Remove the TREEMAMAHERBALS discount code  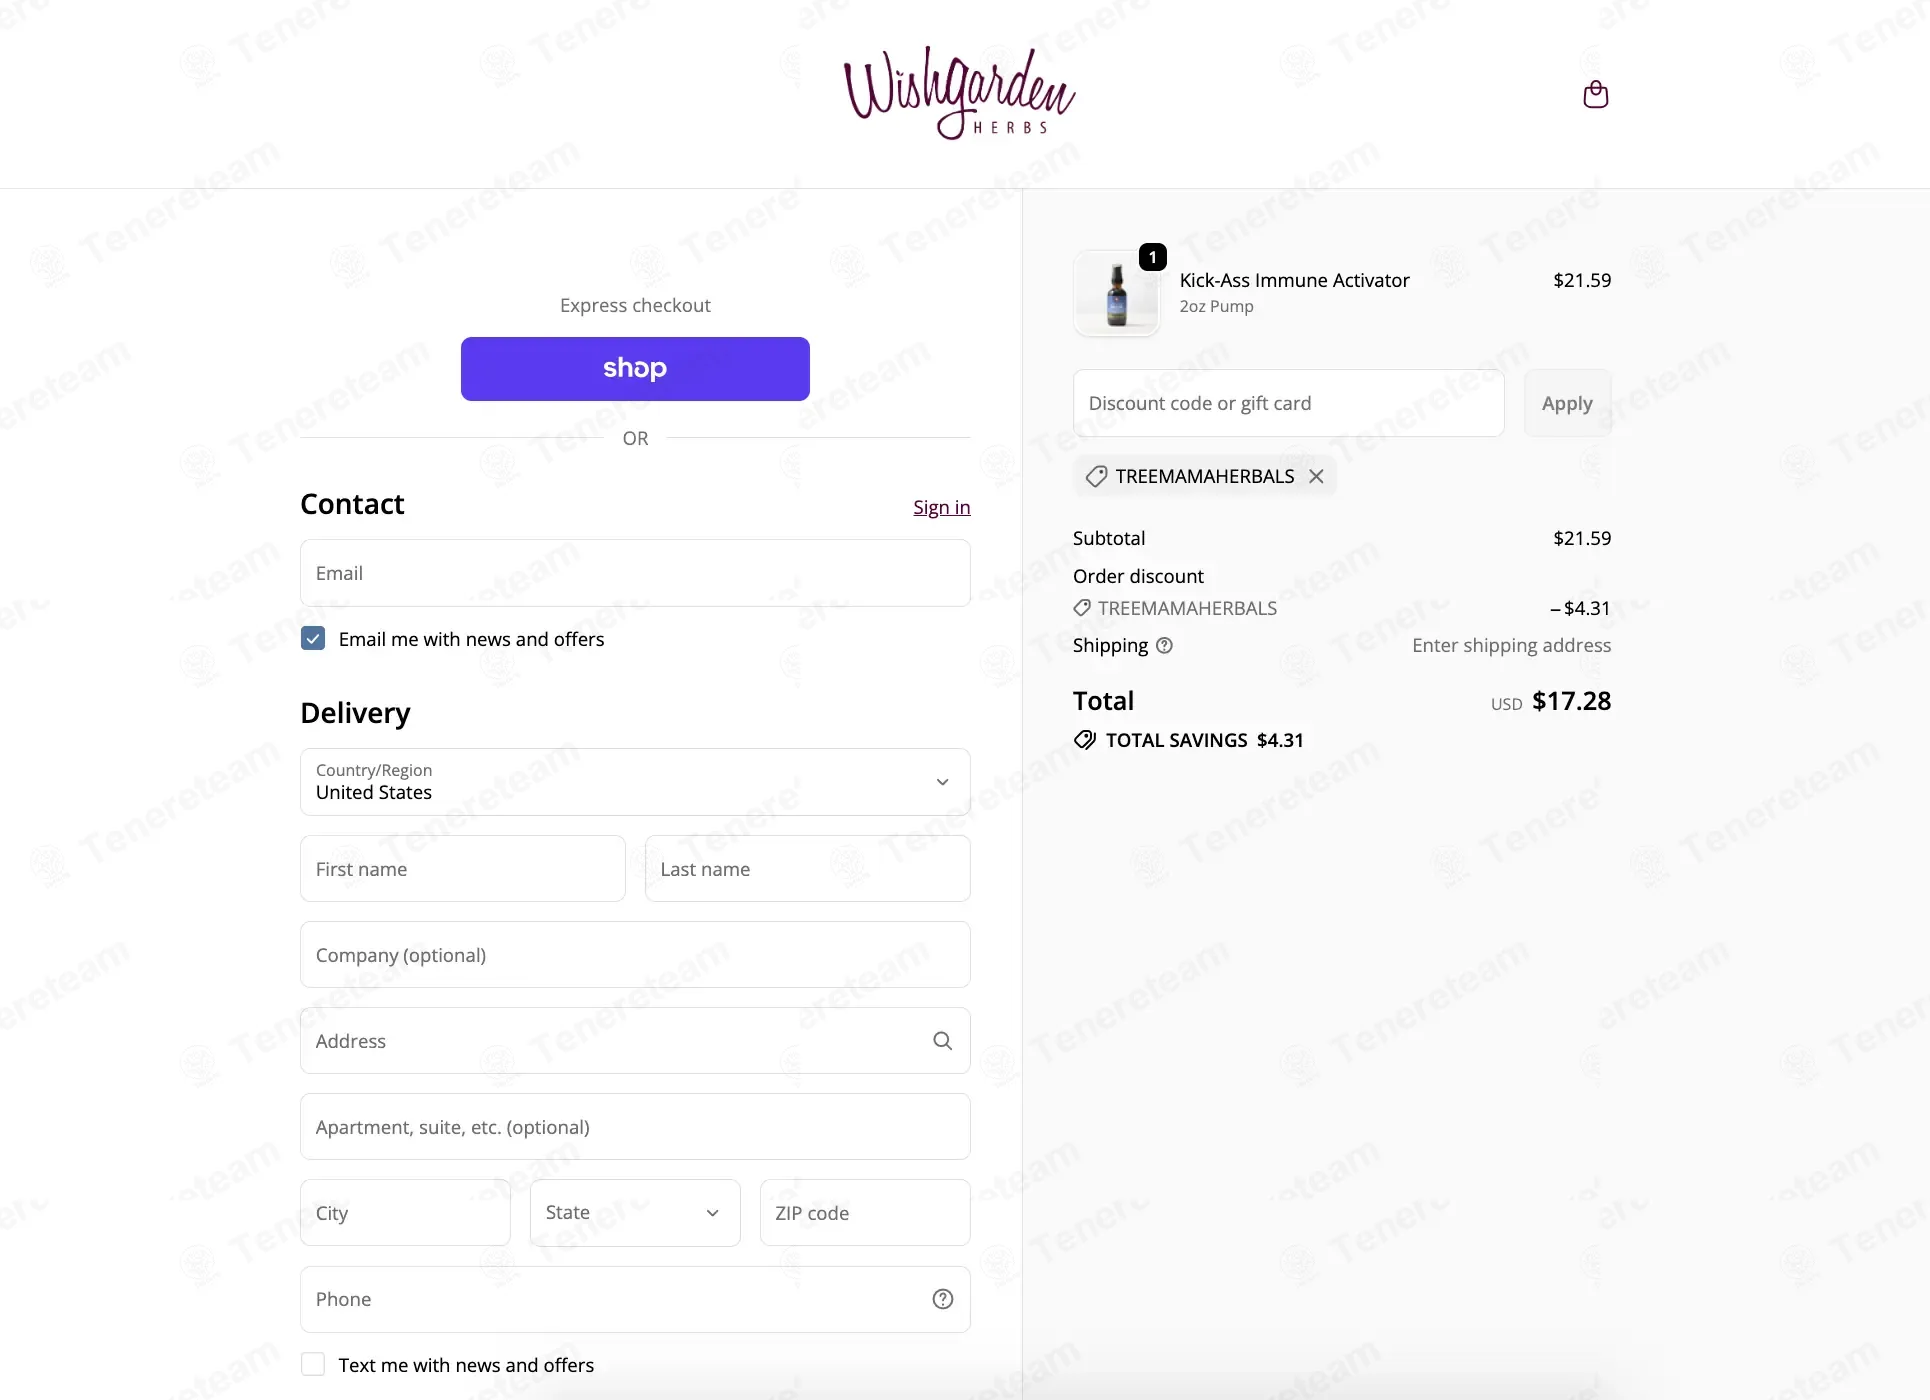[1316, 476]
